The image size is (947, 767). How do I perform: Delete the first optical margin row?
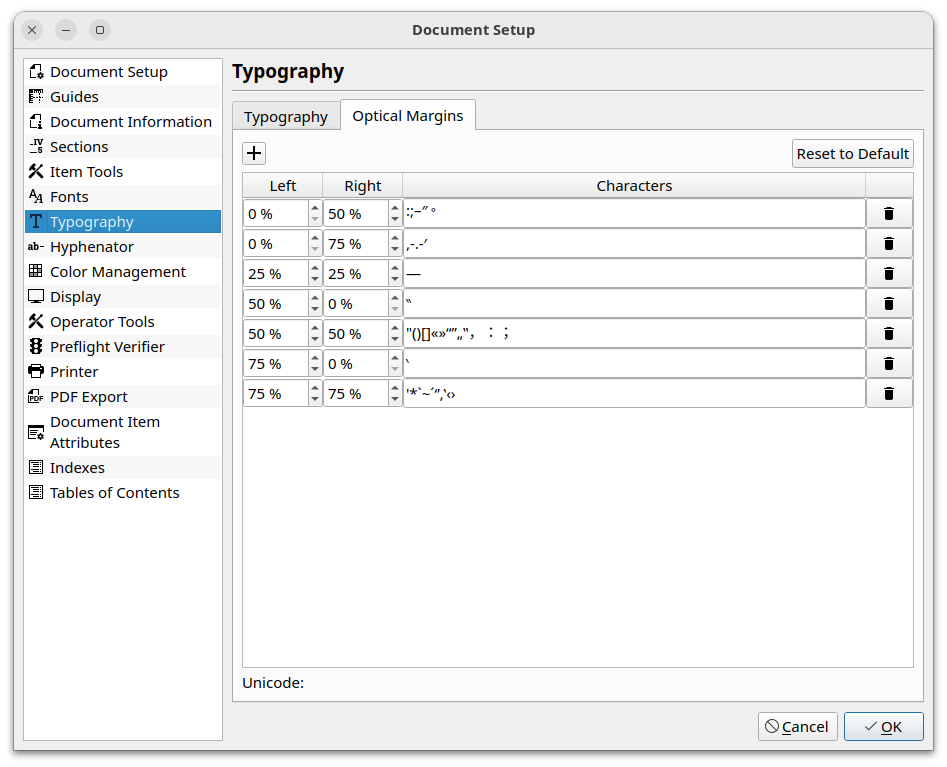click(888, 214)
